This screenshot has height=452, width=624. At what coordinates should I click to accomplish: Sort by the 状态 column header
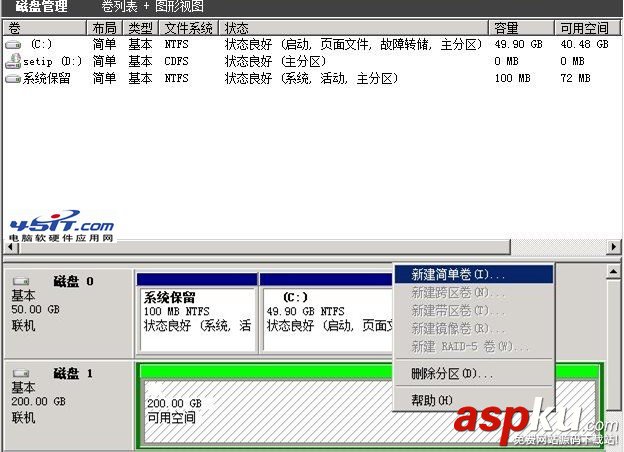pos(353,28)
